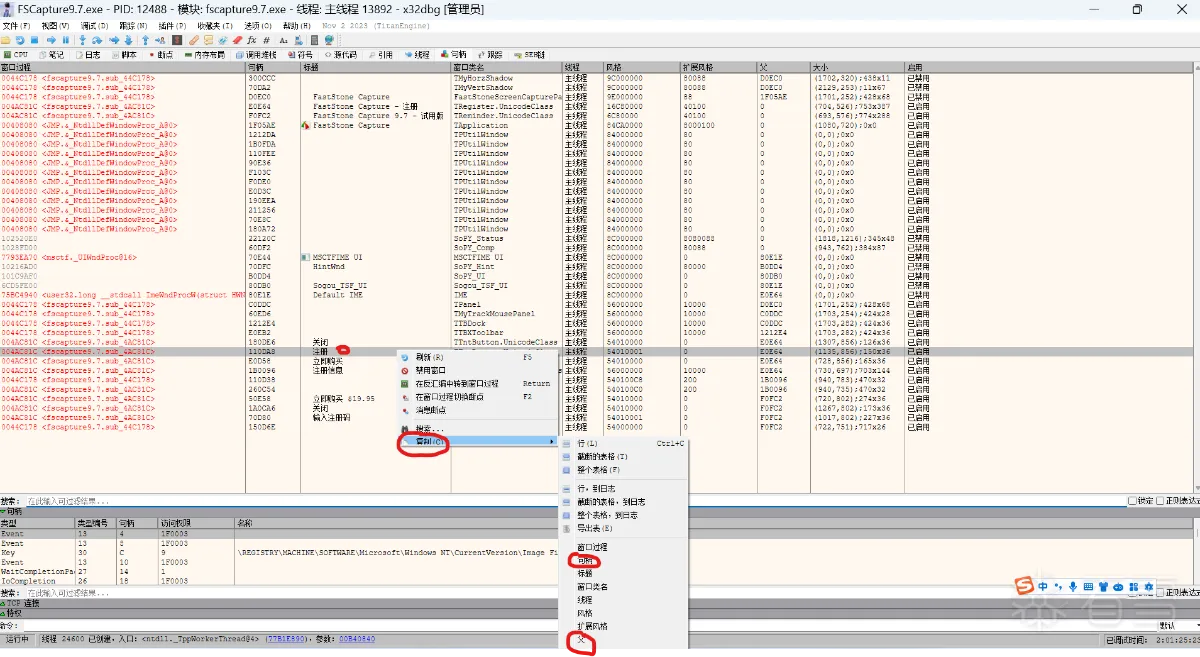
Task: Click the # hash toolbar icon
Action: (266, 40)
